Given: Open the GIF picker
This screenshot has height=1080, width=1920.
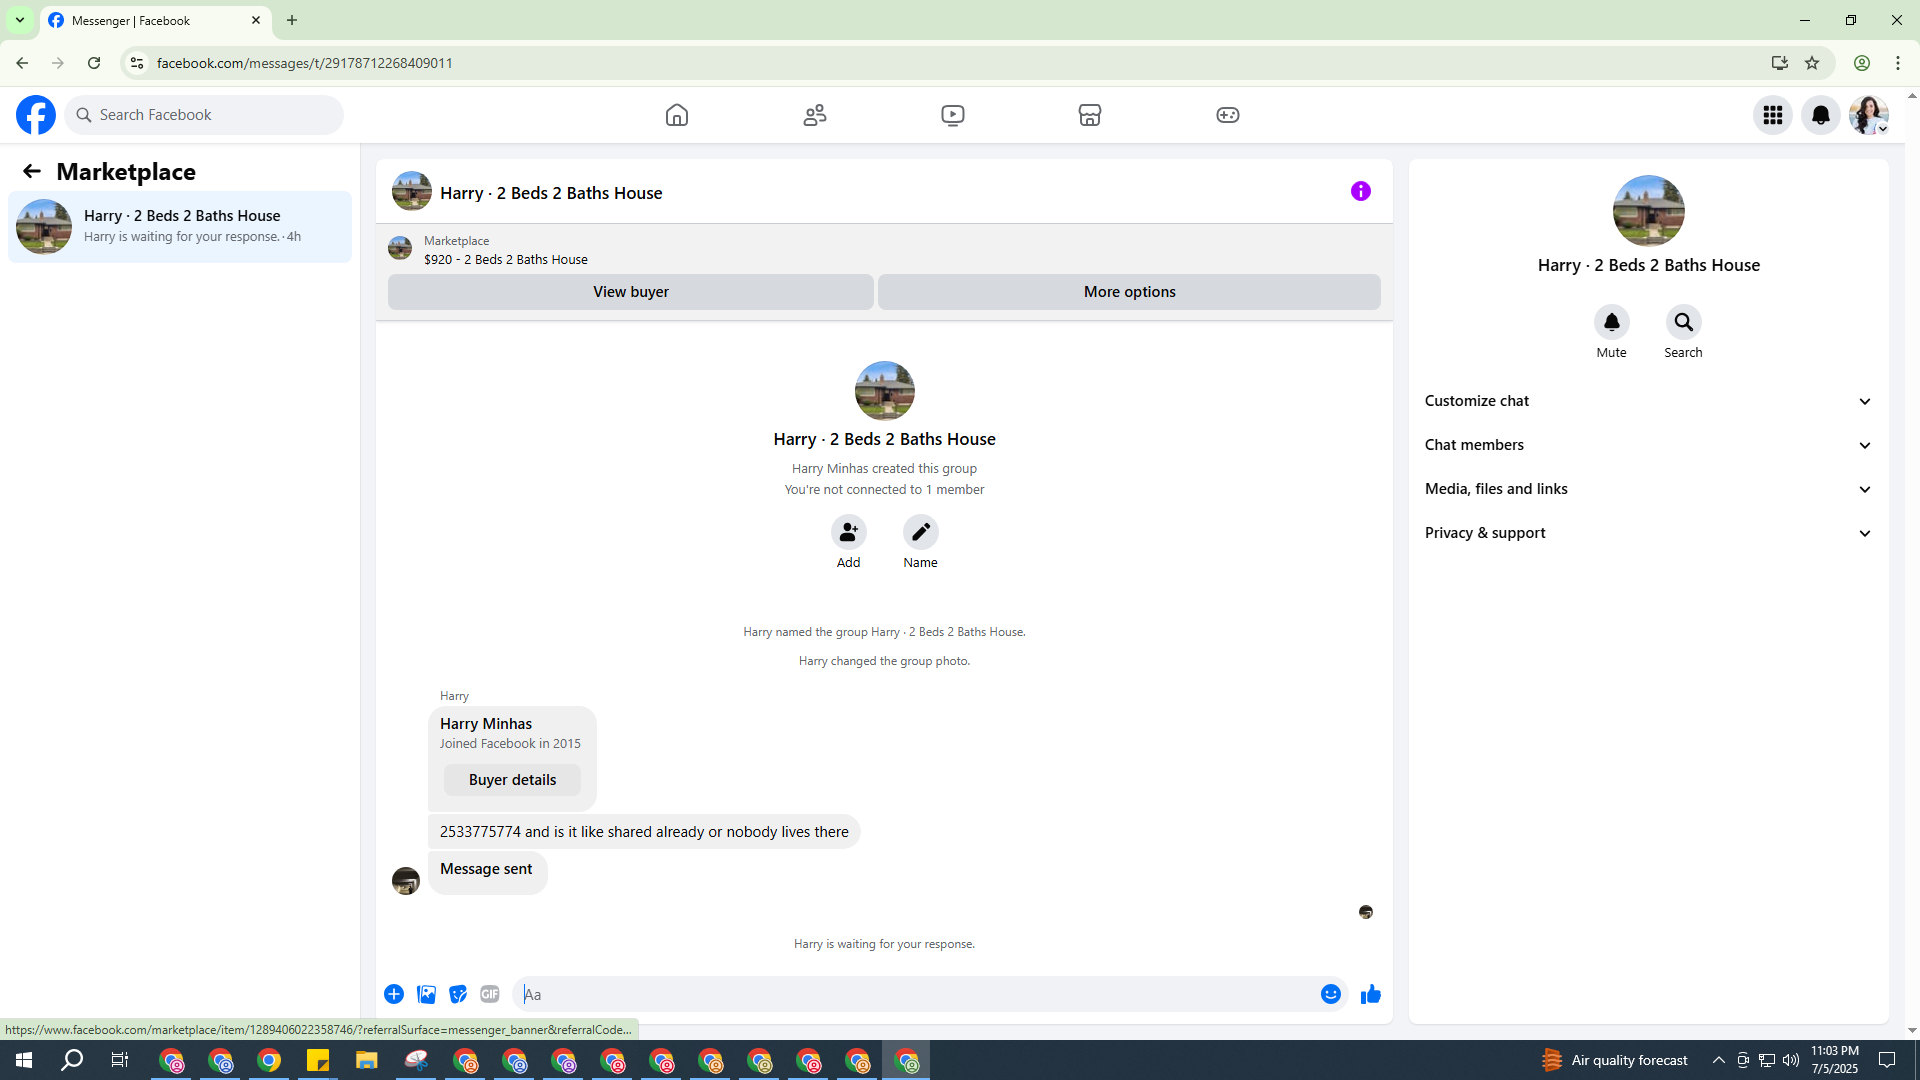Looking at the screenshot, I should click(x=489, y=994).
